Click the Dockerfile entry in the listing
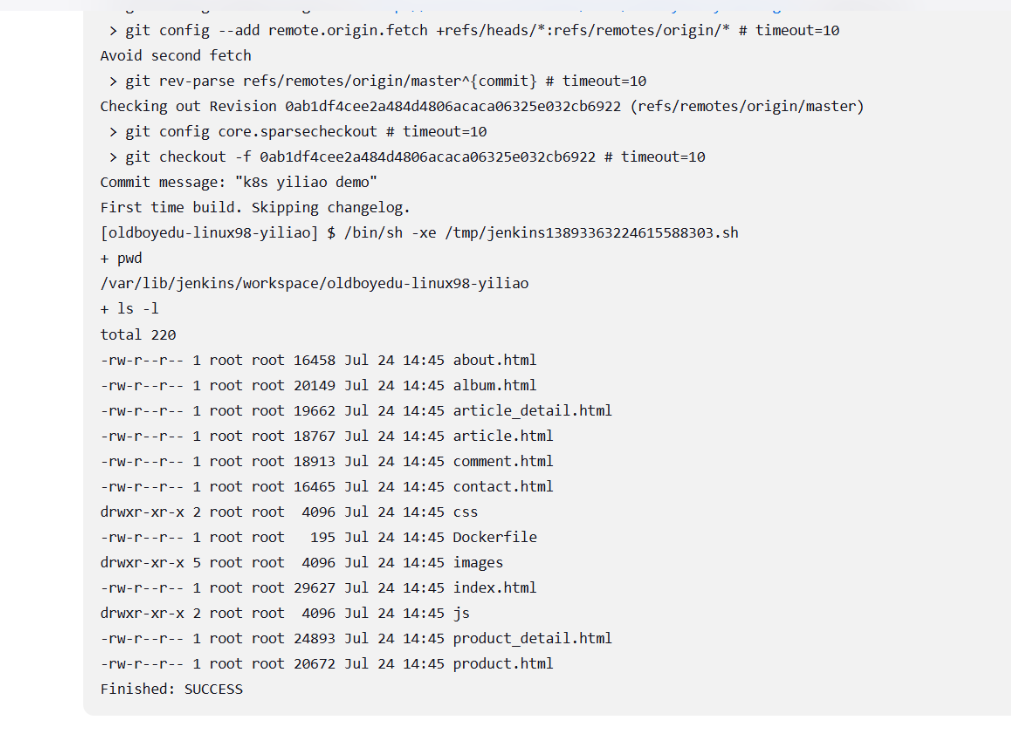This screenshot has width=1011, height=731. tap(494, 537)
